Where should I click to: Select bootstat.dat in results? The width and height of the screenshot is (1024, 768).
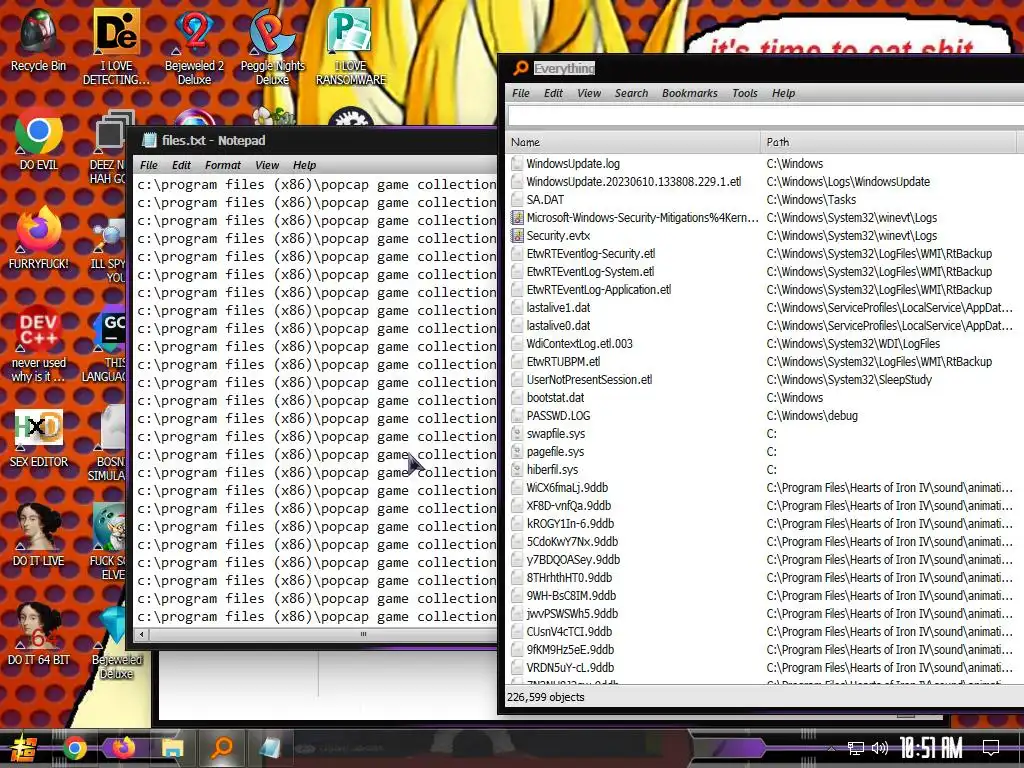pos(555,398)
